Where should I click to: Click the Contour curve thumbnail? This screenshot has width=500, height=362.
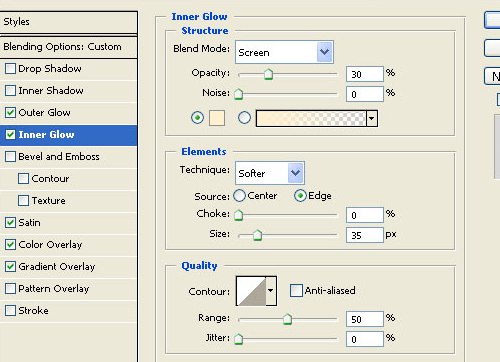(x=251, y=291)
